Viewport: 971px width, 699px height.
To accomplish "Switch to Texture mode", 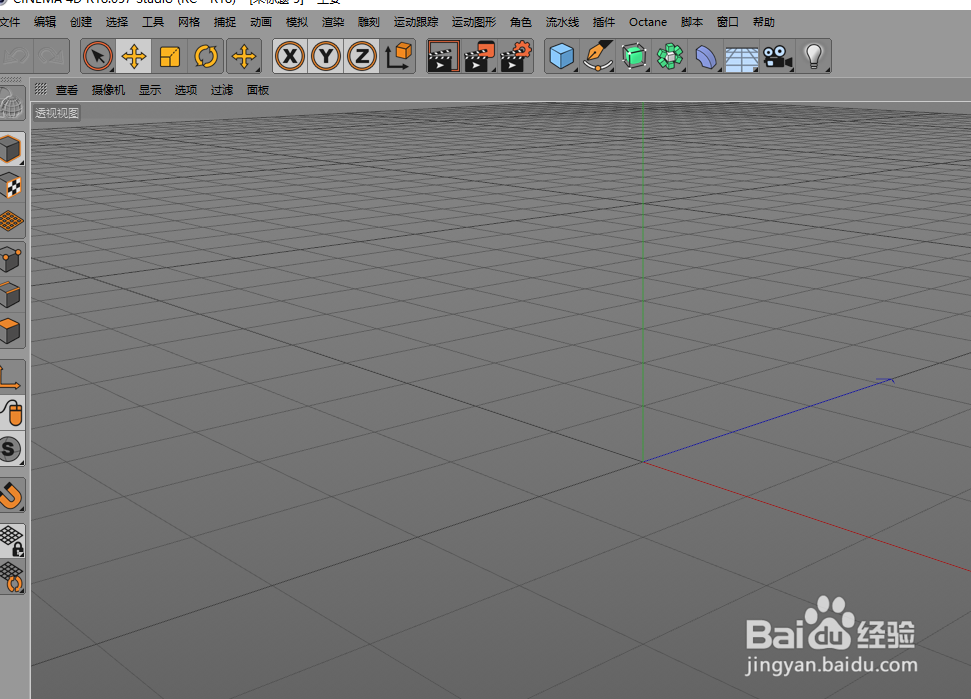I will click(12, 185).
